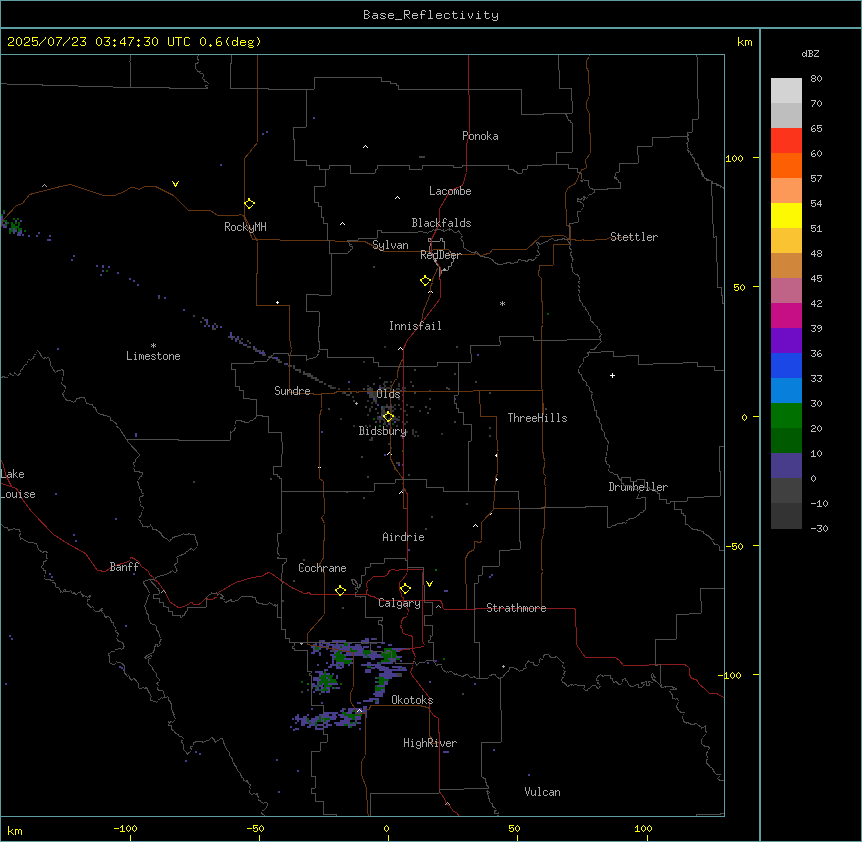Click the yellow diamond marker above Didsbury
This screenshot has width=862, height=842.
tap(388, 417)
